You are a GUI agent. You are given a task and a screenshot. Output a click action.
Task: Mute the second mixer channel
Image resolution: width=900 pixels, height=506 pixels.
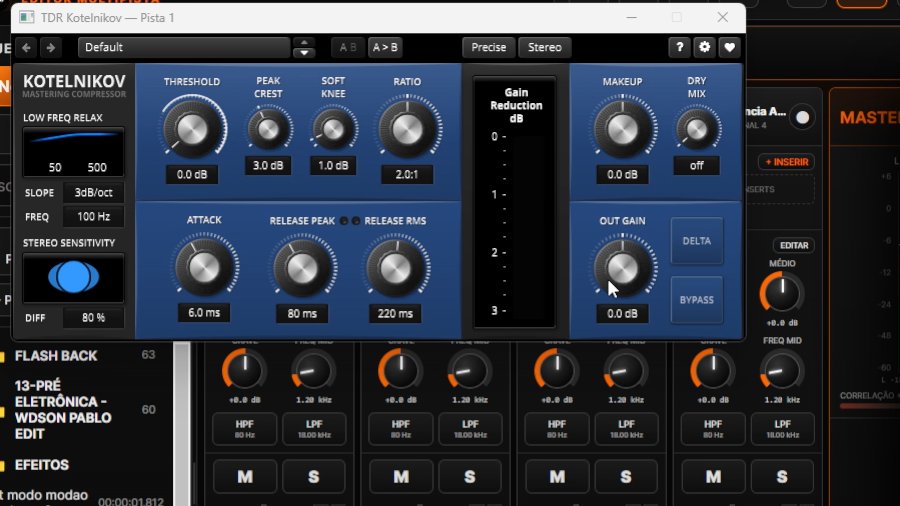pos(401,476)
